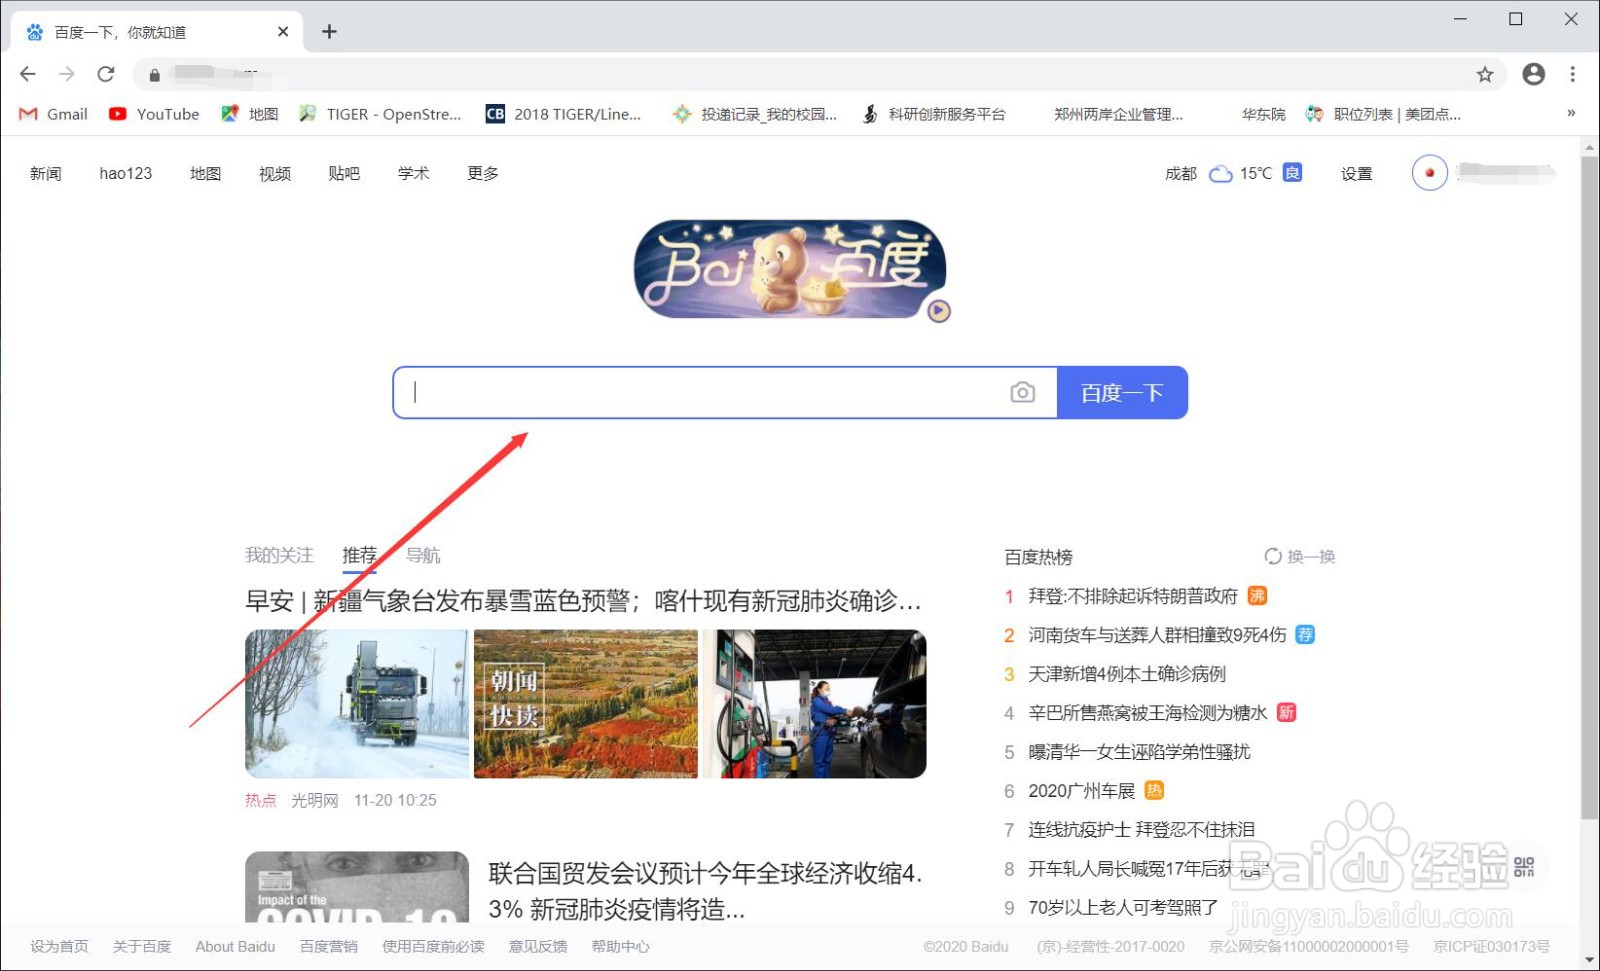Expand the bookmarks overflow chevron
Screen dimensions: 1600x971
1571,113
